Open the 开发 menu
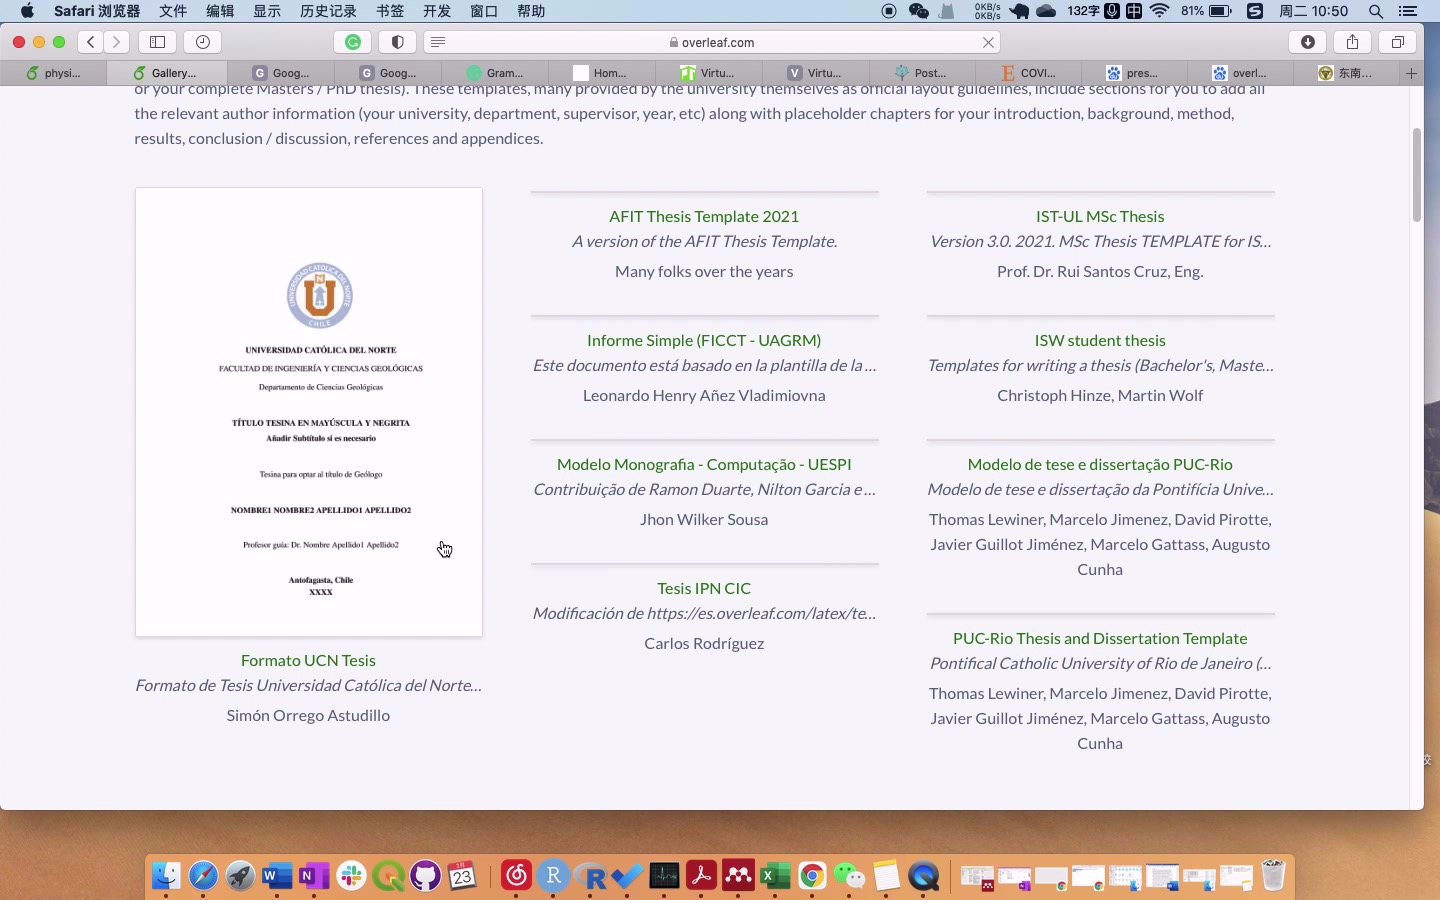This screenshot has width=1440, height=900. 437,11
